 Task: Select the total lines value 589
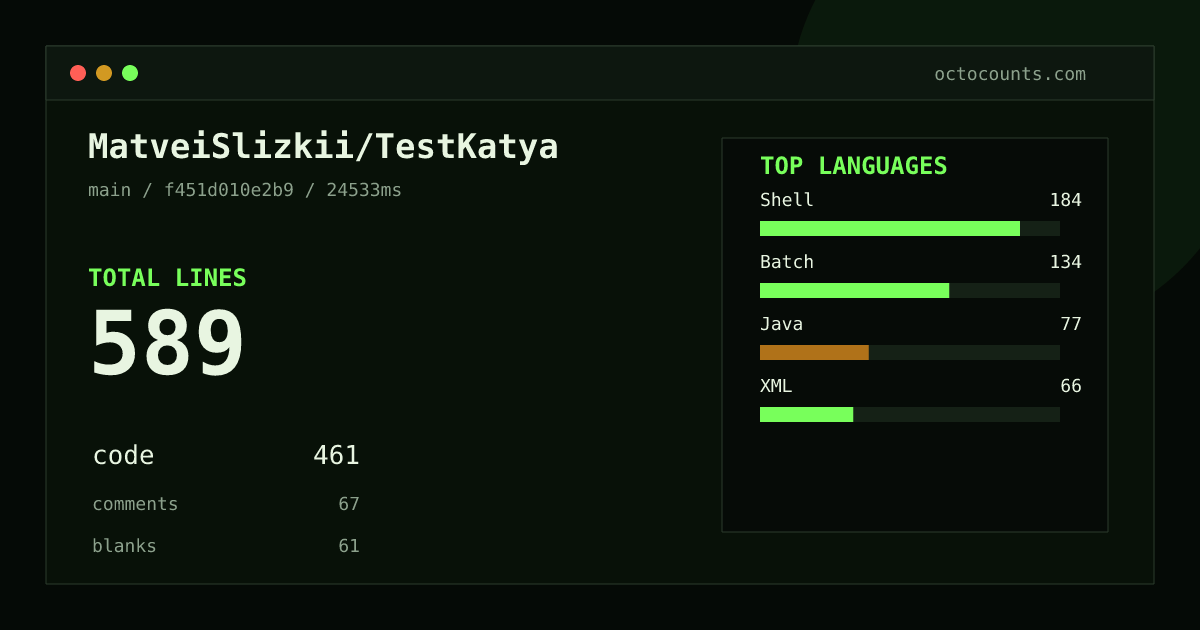(x=167, y=344)
